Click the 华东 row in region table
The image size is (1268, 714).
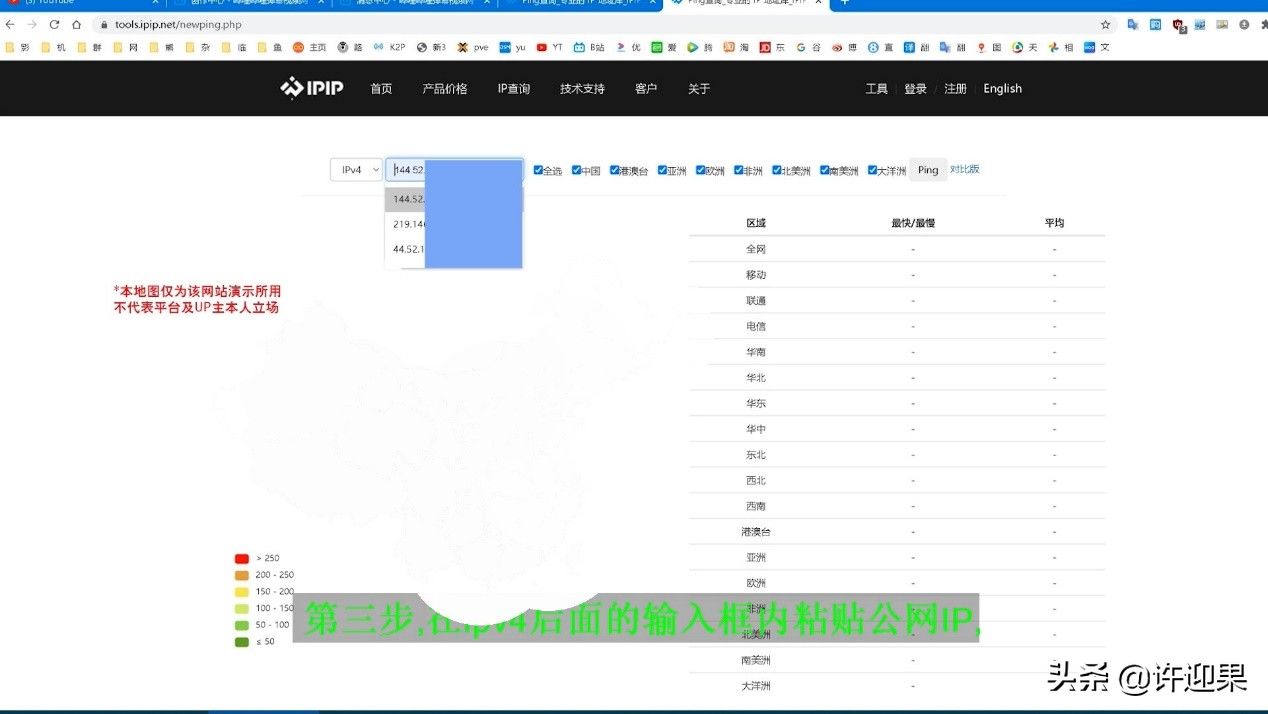[897, 403]
